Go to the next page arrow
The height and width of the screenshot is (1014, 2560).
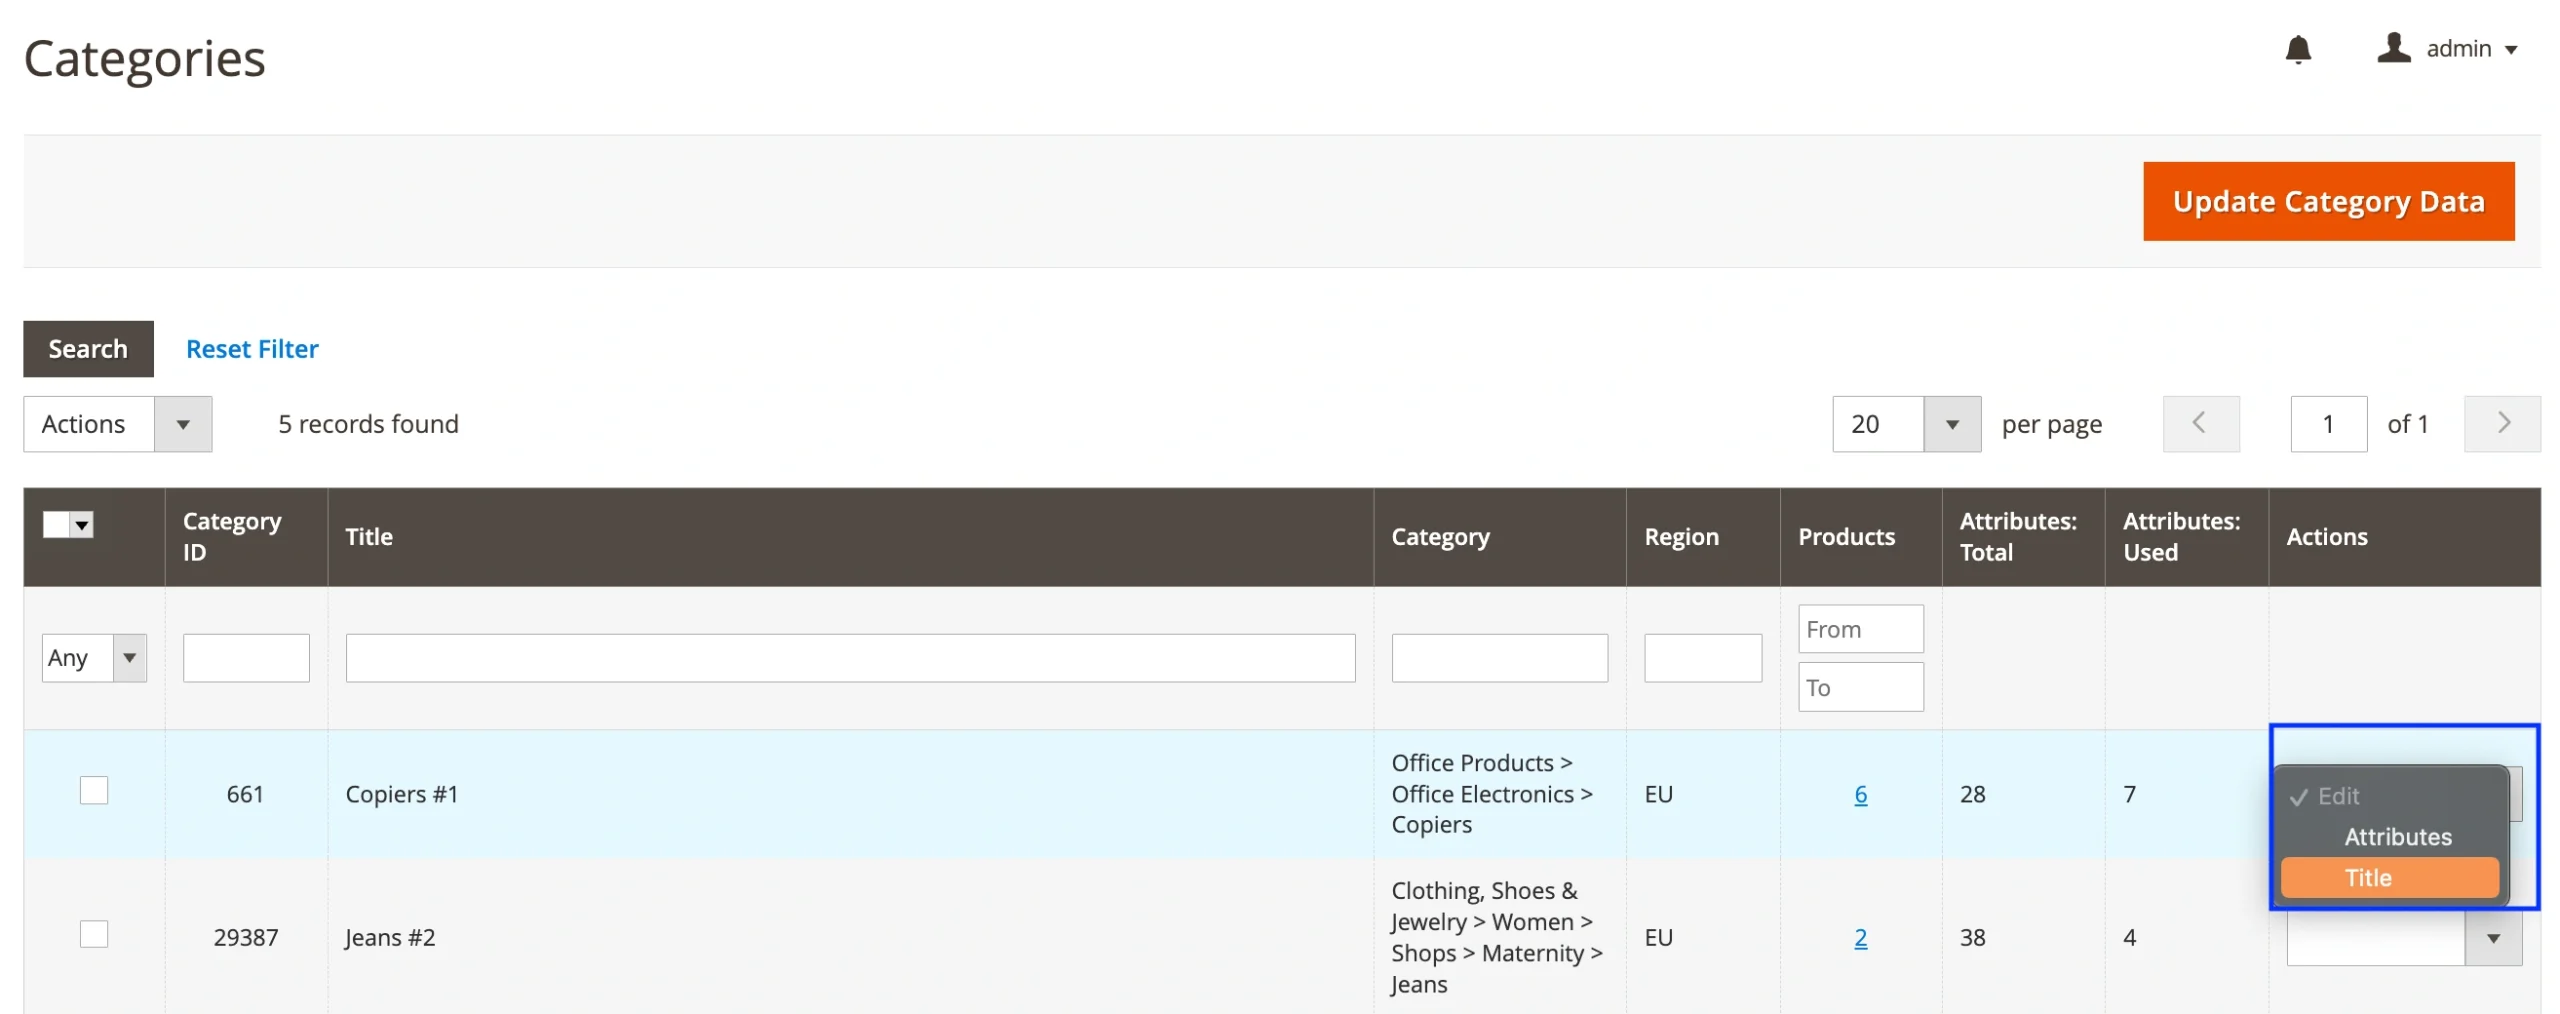click(2501, 423)
